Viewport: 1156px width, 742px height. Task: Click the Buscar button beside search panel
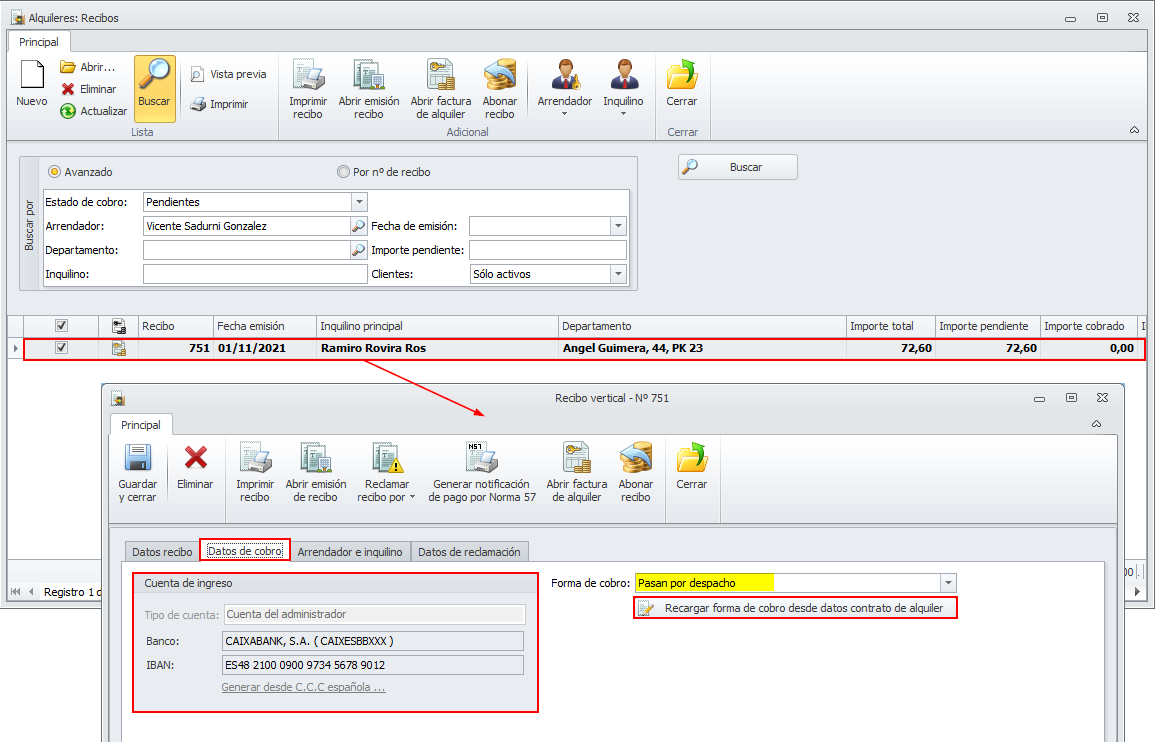(x=738, y=167)
